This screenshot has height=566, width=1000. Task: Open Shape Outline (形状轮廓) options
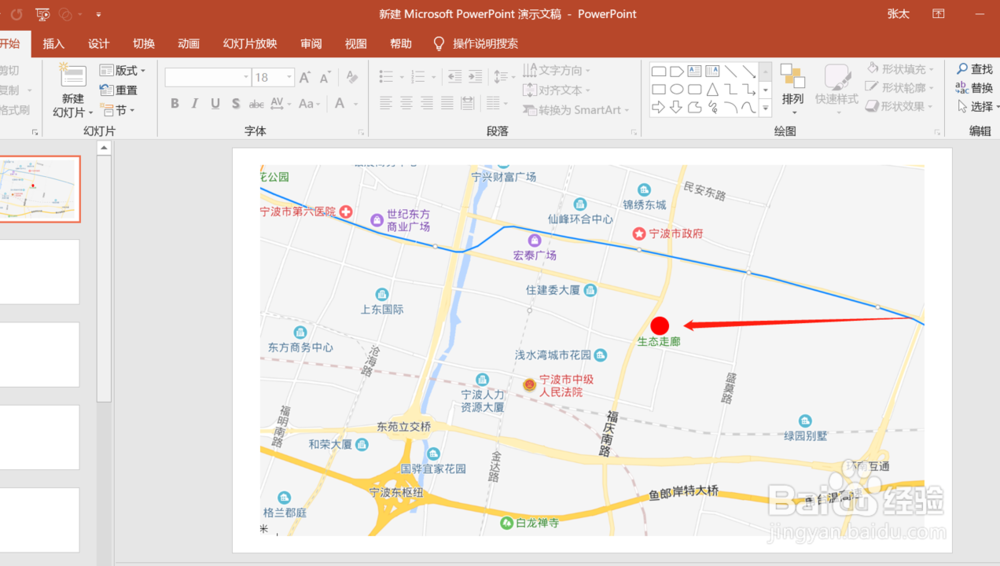tap(900, 87)
